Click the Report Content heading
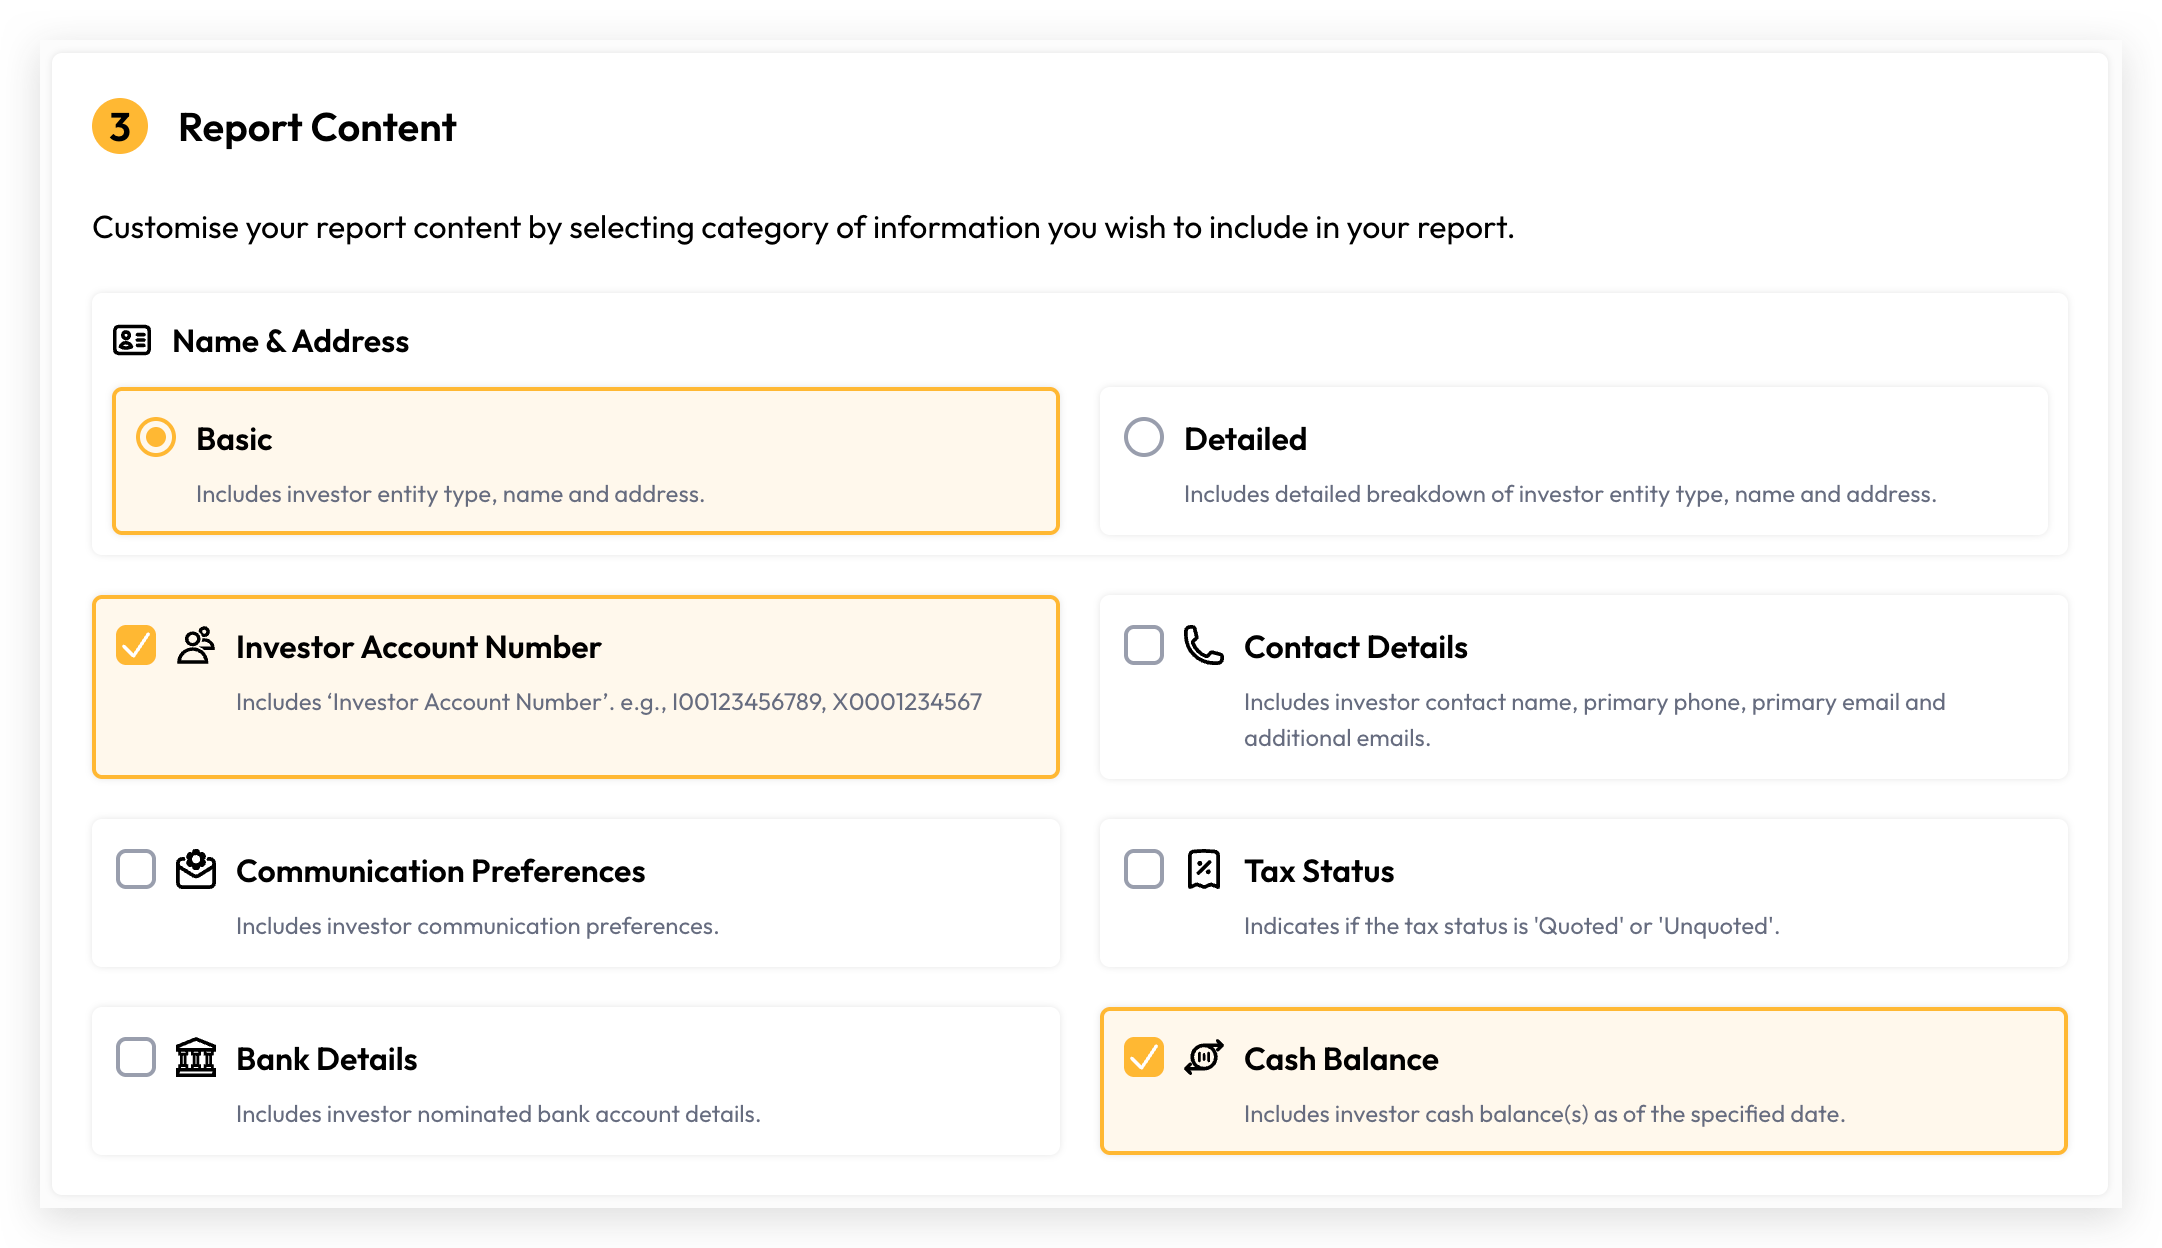The image size is (2162, 1248). point(317,128)
